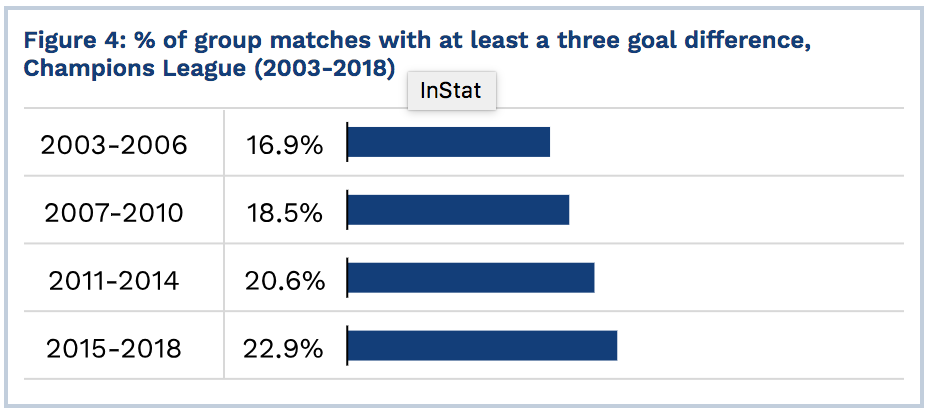Image resolution: width=930 pixels, height=416 pixels.
Task: Select the 2007-2010 row label
Action: point(113,212)
